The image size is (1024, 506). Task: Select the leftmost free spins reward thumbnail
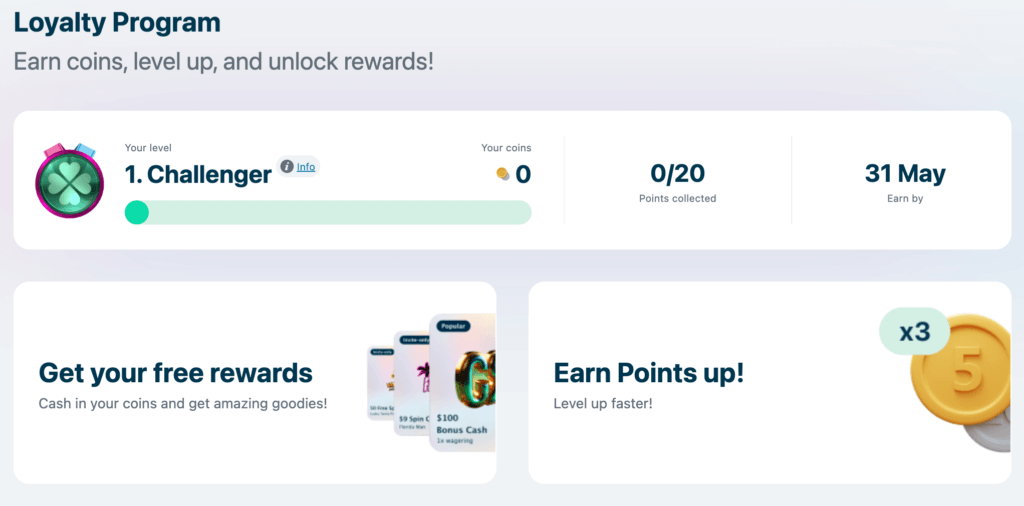point(380,385)
